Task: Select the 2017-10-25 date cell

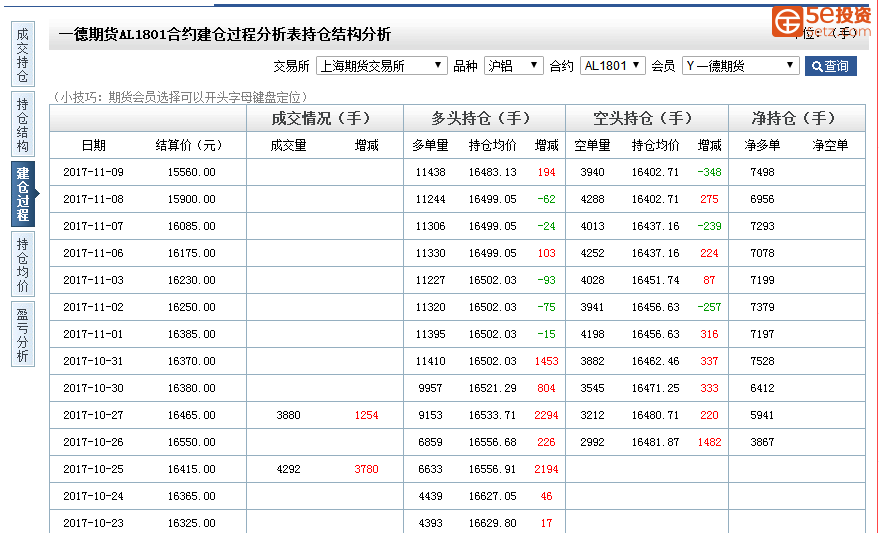Action: pos(94,469)
